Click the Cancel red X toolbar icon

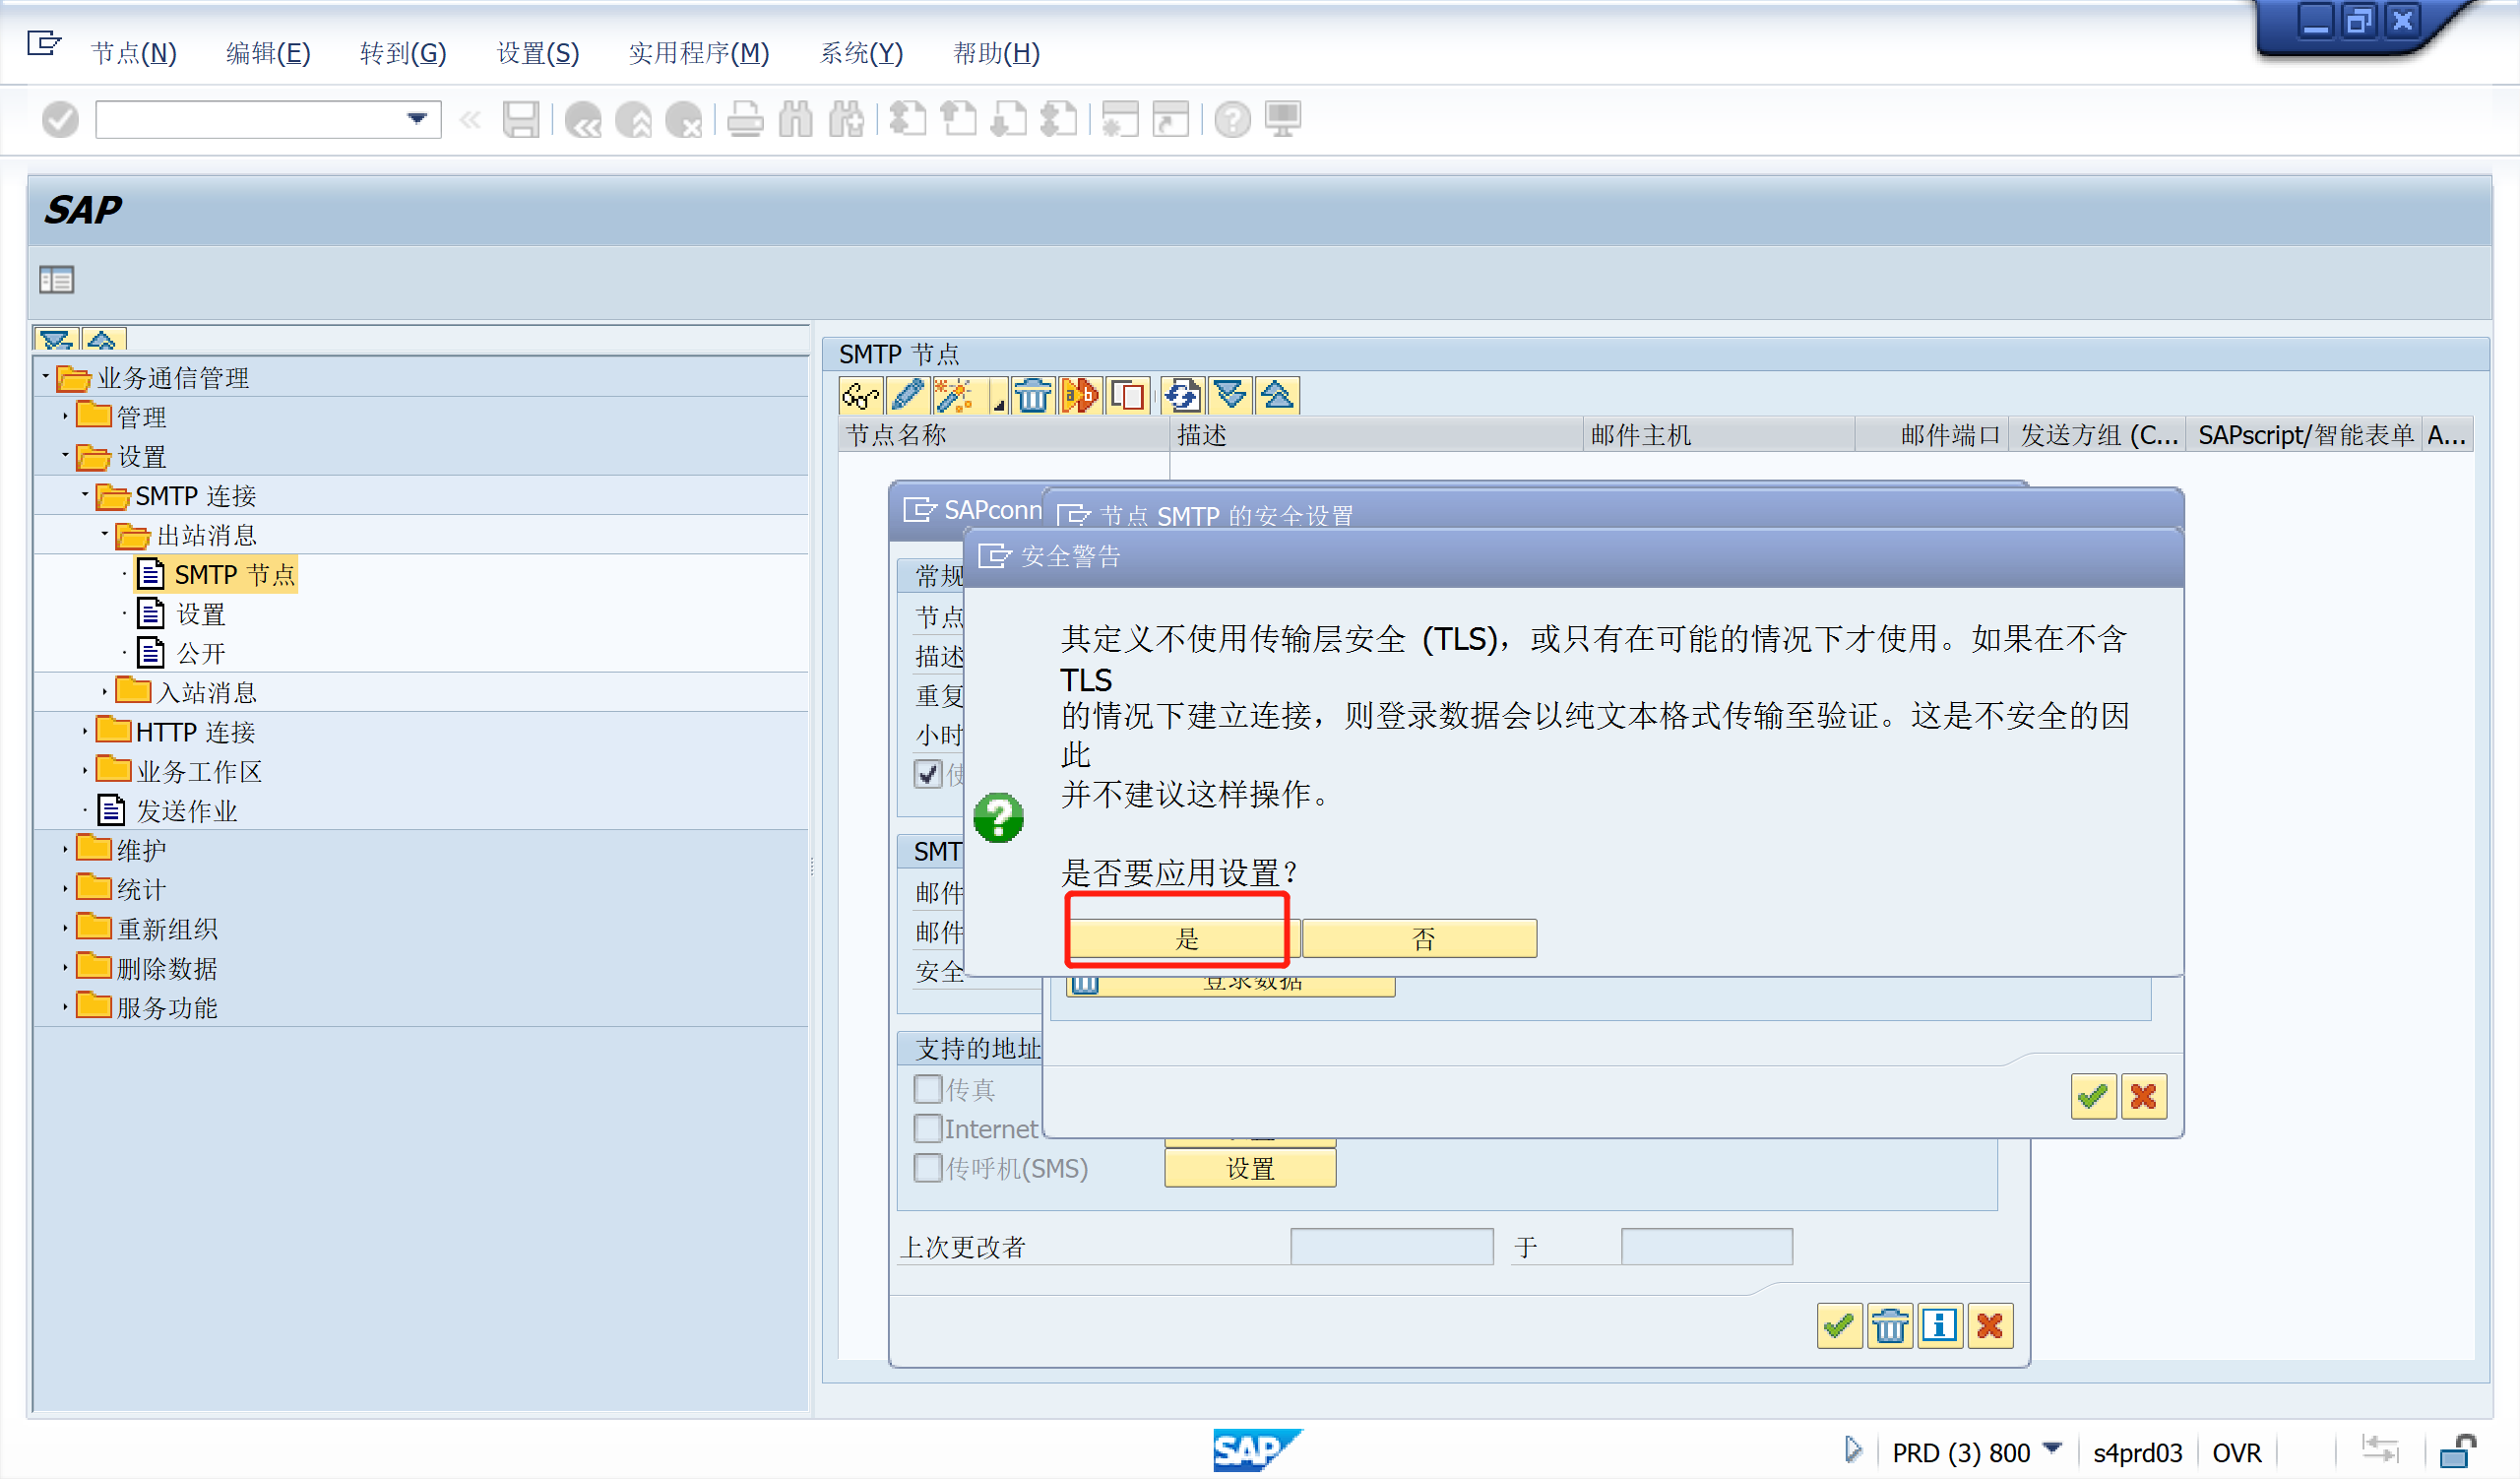(684, 120)
